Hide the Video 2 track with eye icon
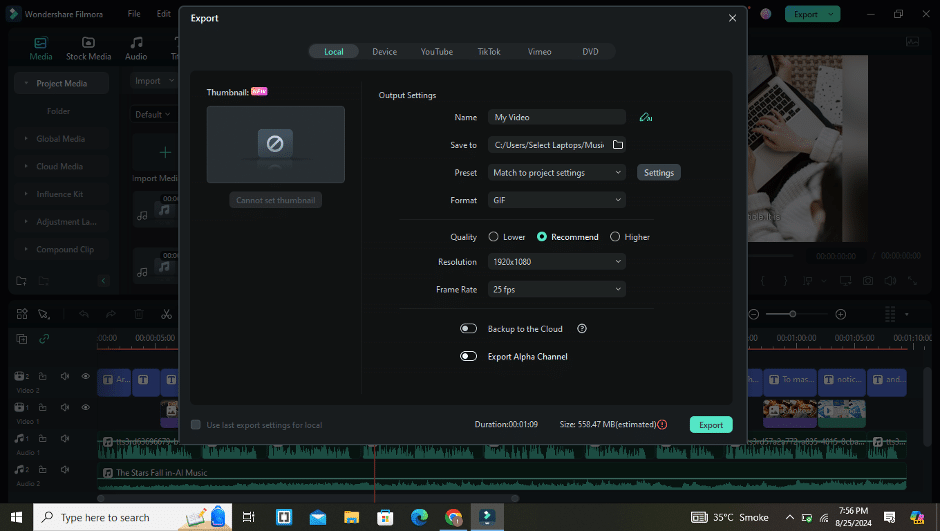941x531 pixels. pyautogui.click(x=86, y=376)
